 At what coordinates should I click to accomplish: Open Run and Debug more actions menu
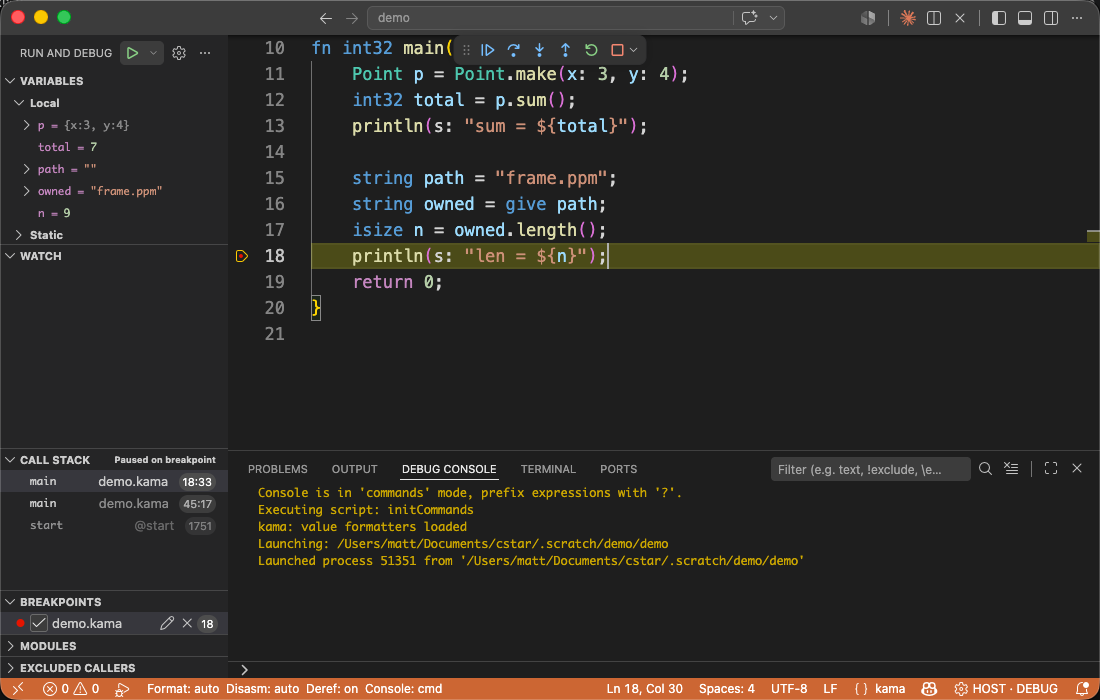pos(205,53)
